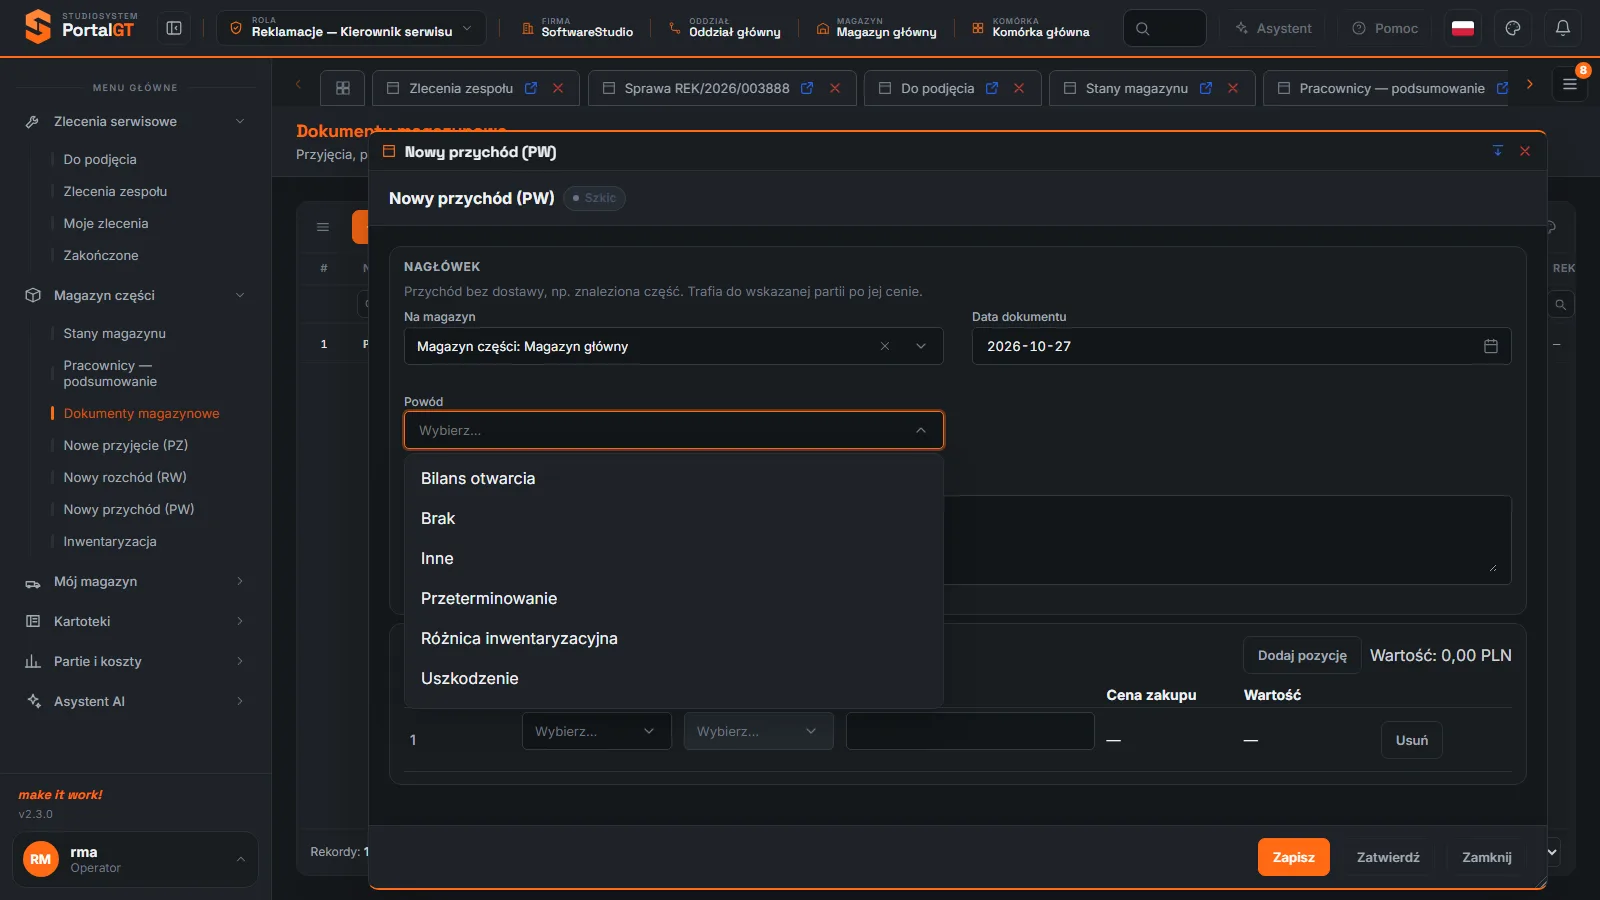This screenshot has width=1600, height=900.
Task: Select Brak reason
Action: point(674,518)
